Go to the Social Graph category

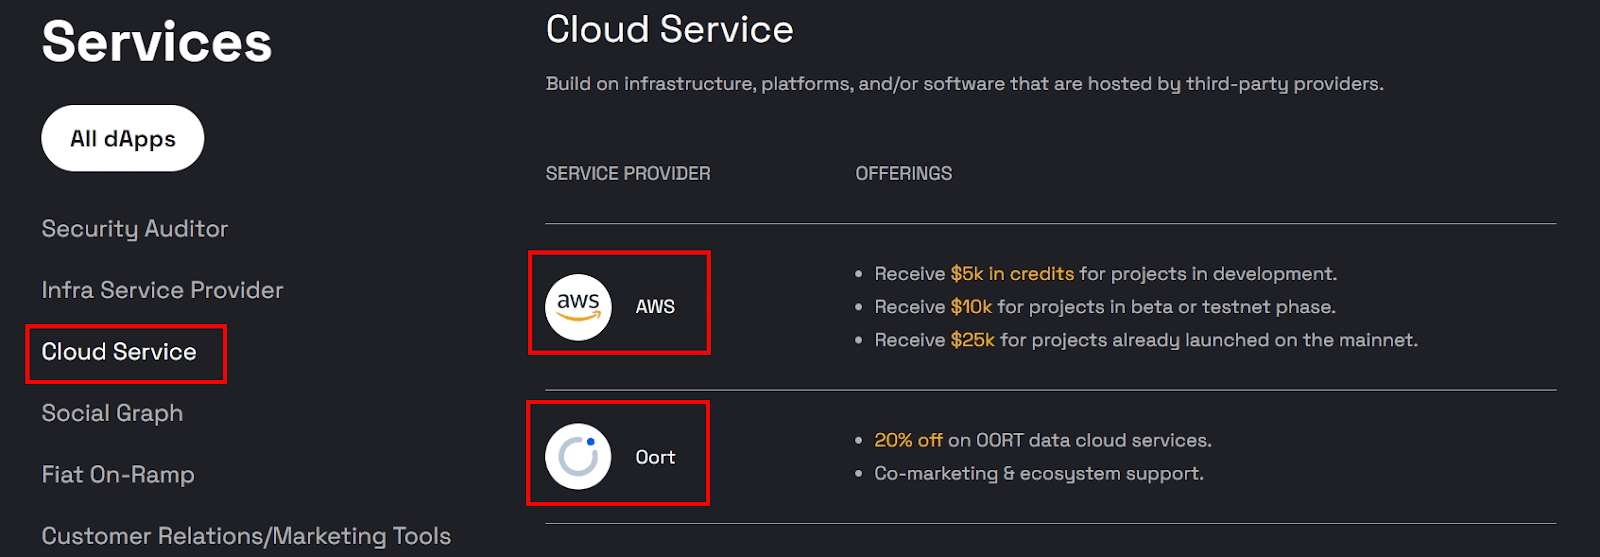point(112,413)
